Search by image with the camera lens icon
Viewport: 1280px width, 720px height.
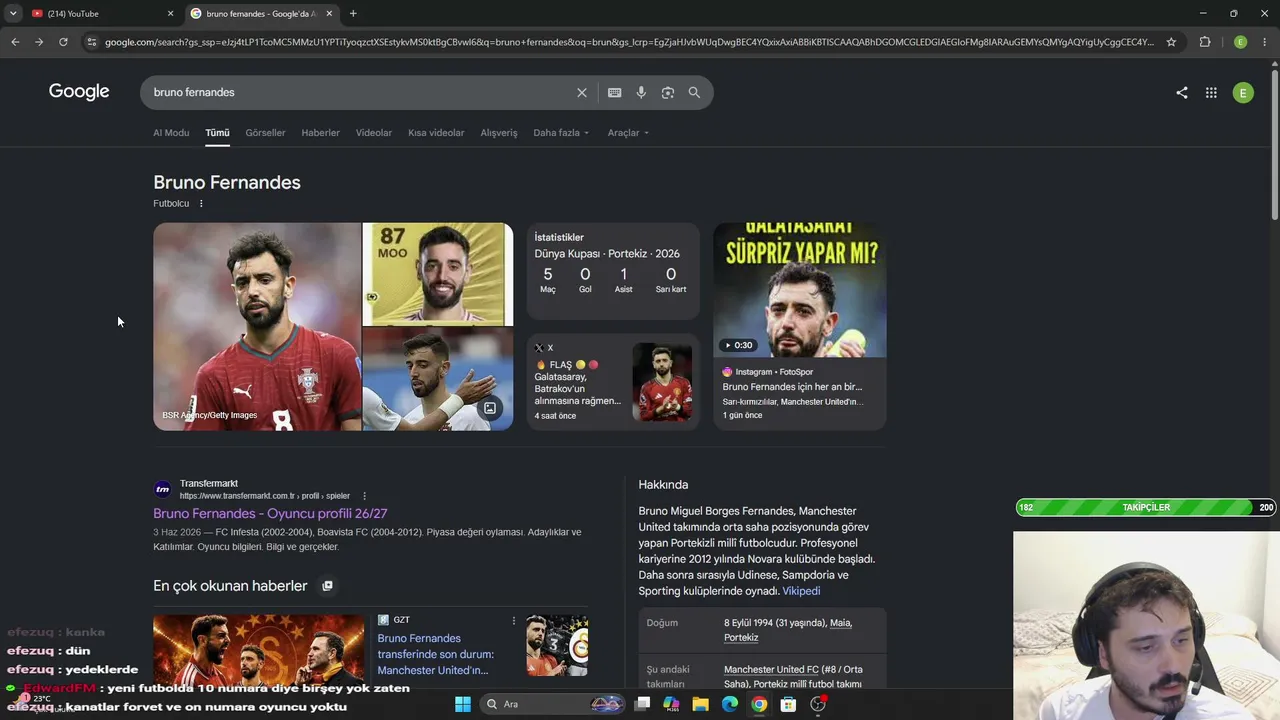(x=668, y=92)
